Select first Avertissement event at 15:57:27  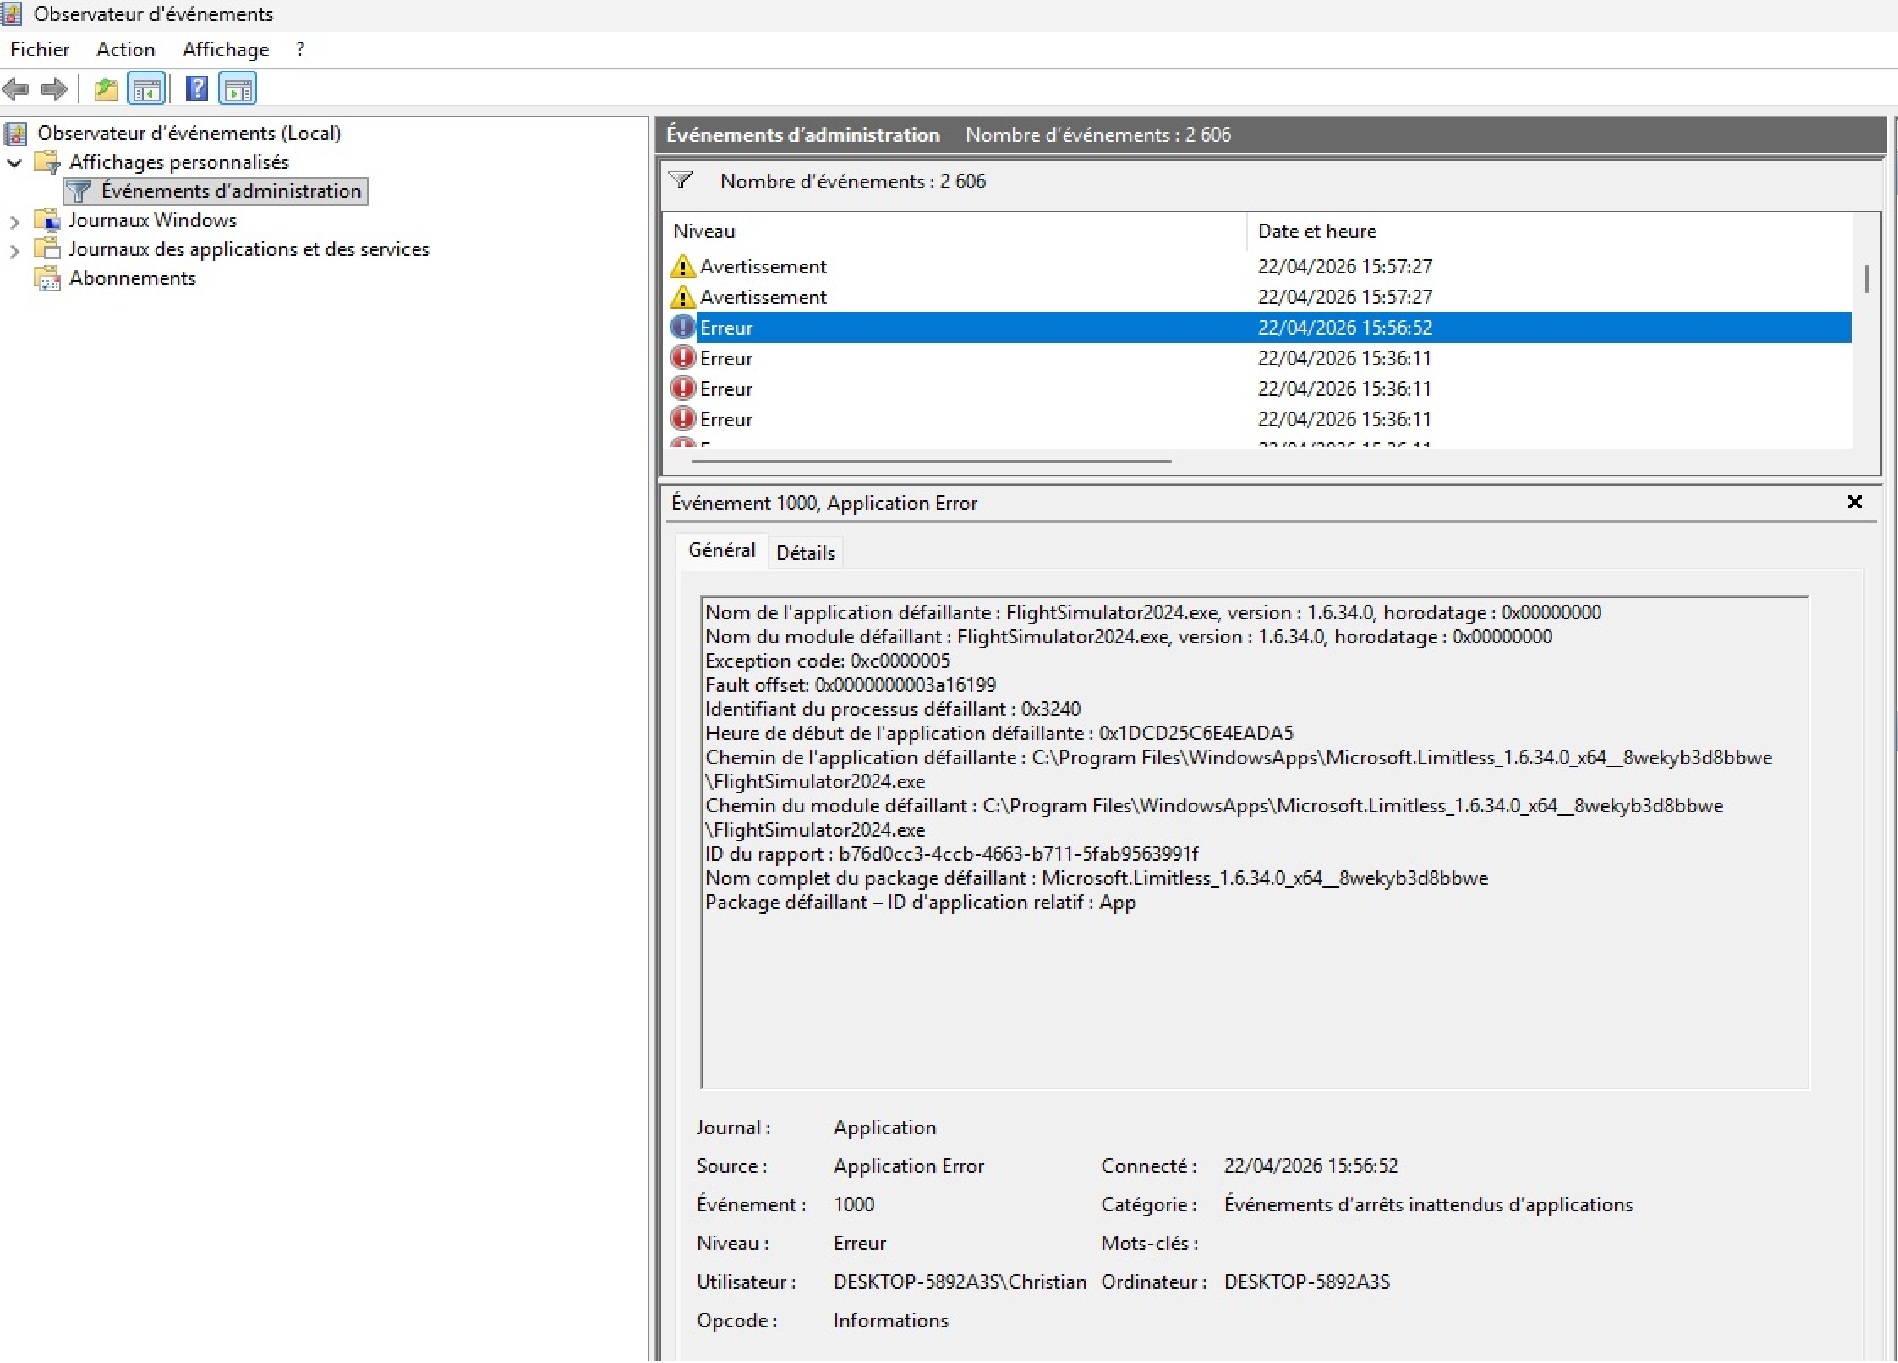coord(763,267)
